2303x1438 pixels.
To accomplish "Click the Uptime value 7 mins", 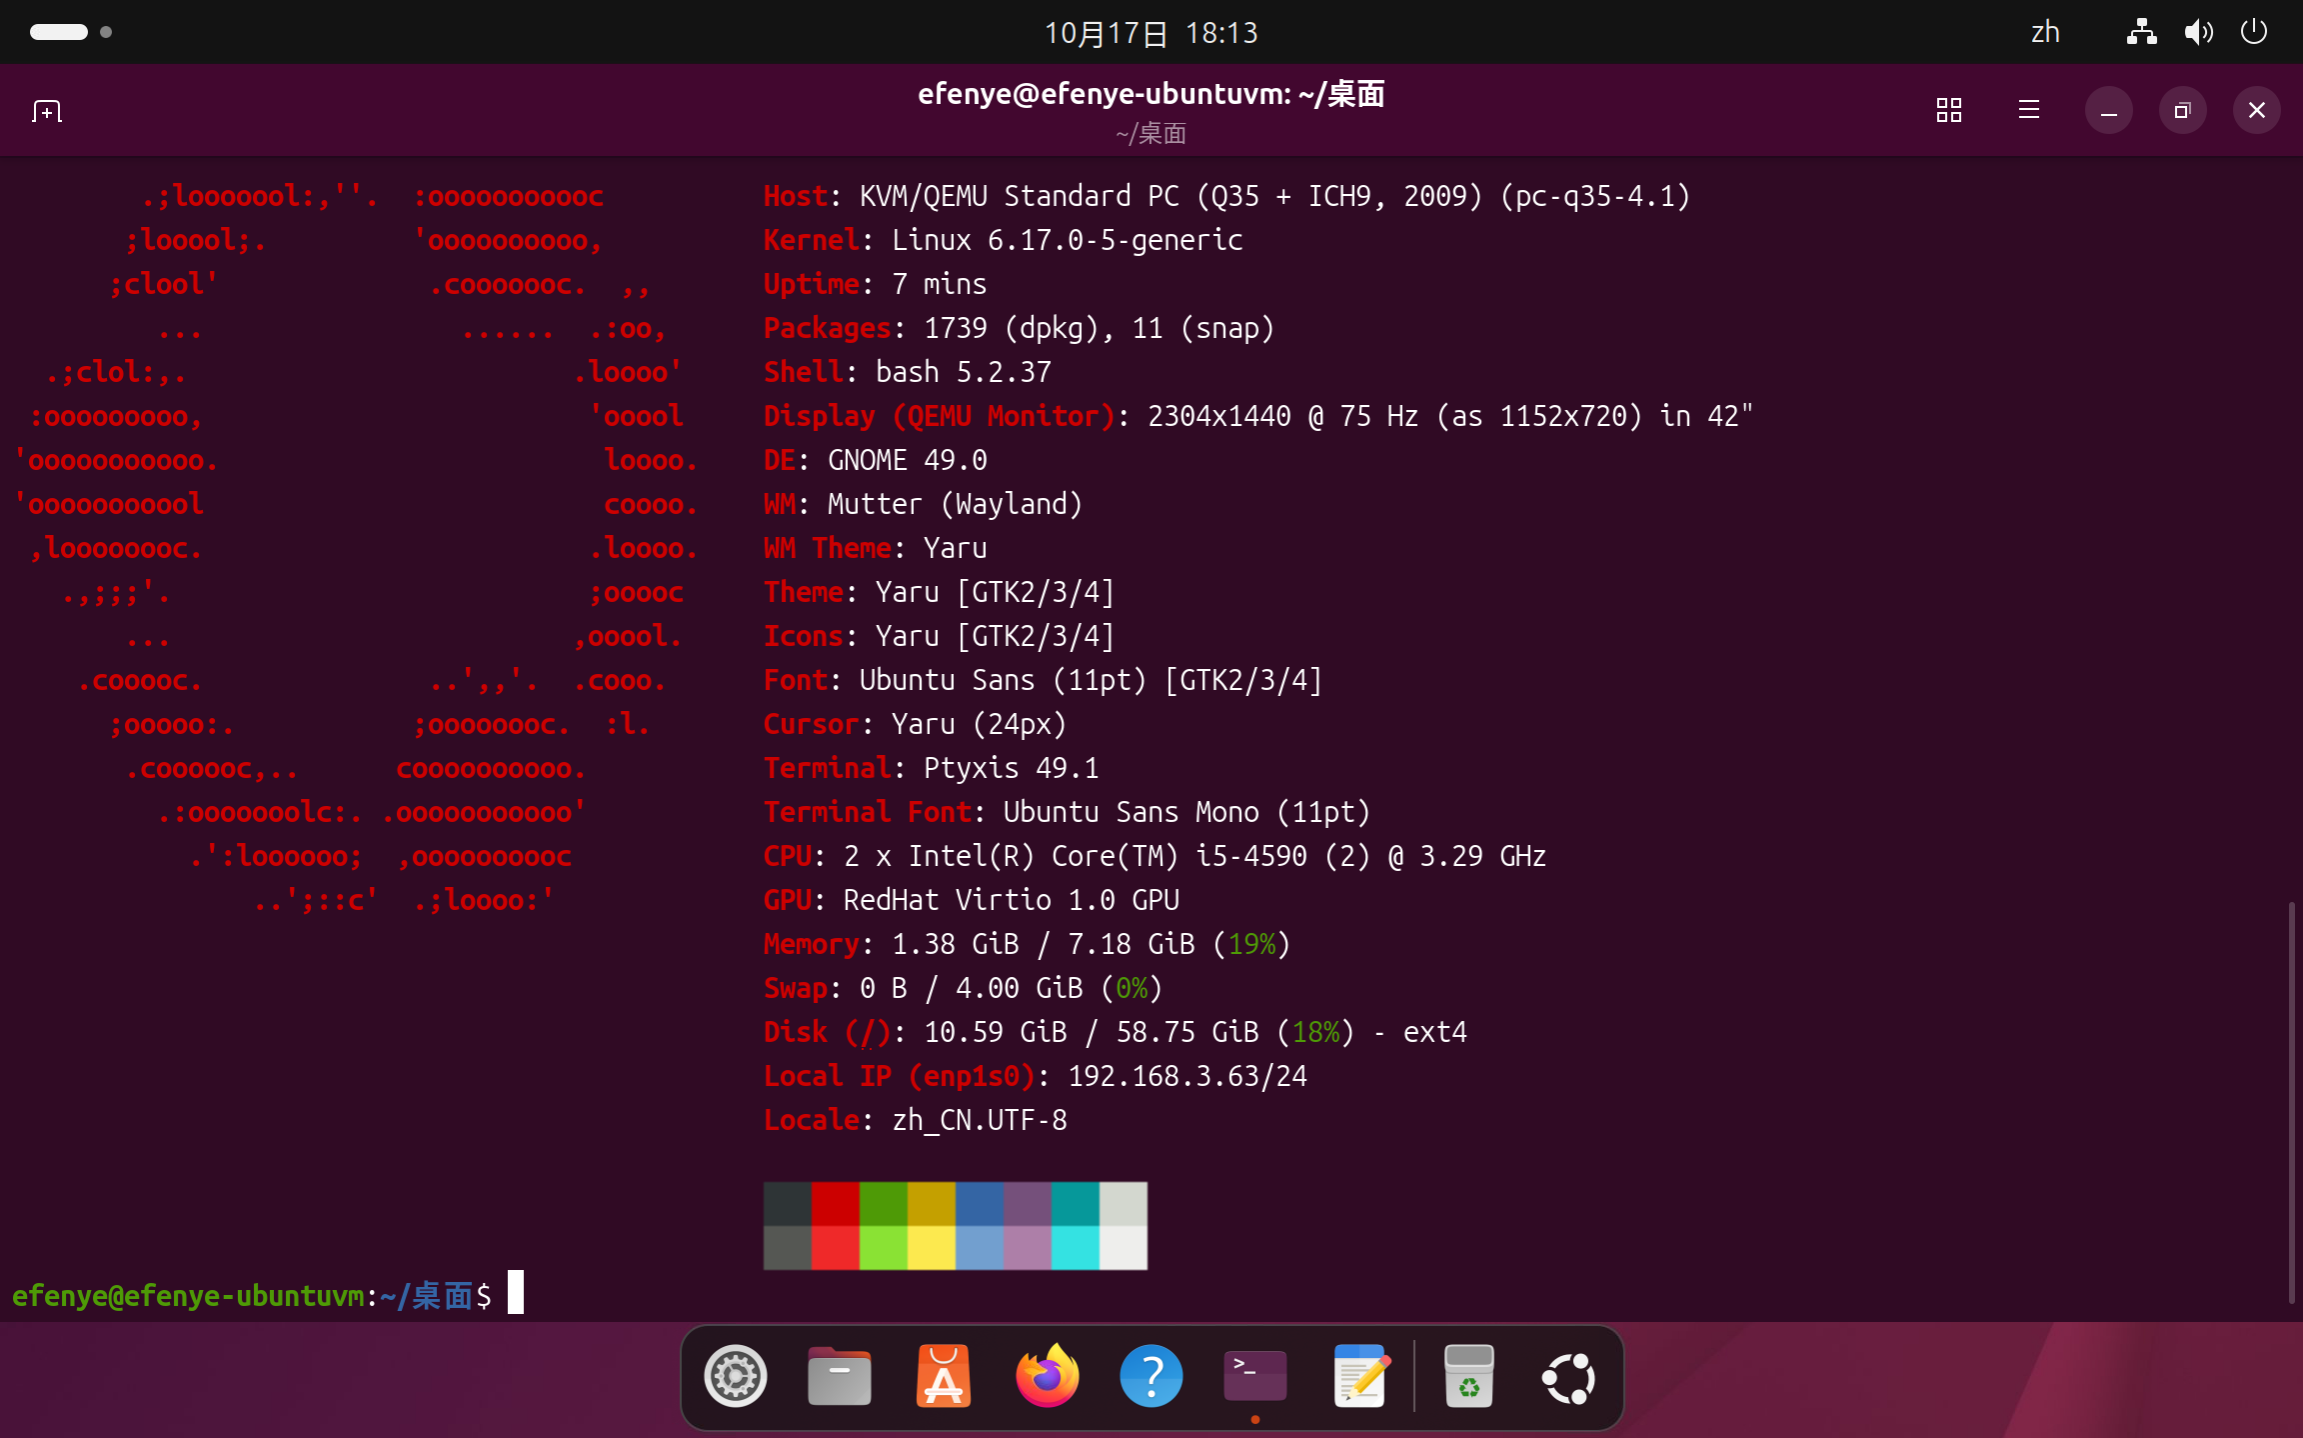I will click(939, 284).
